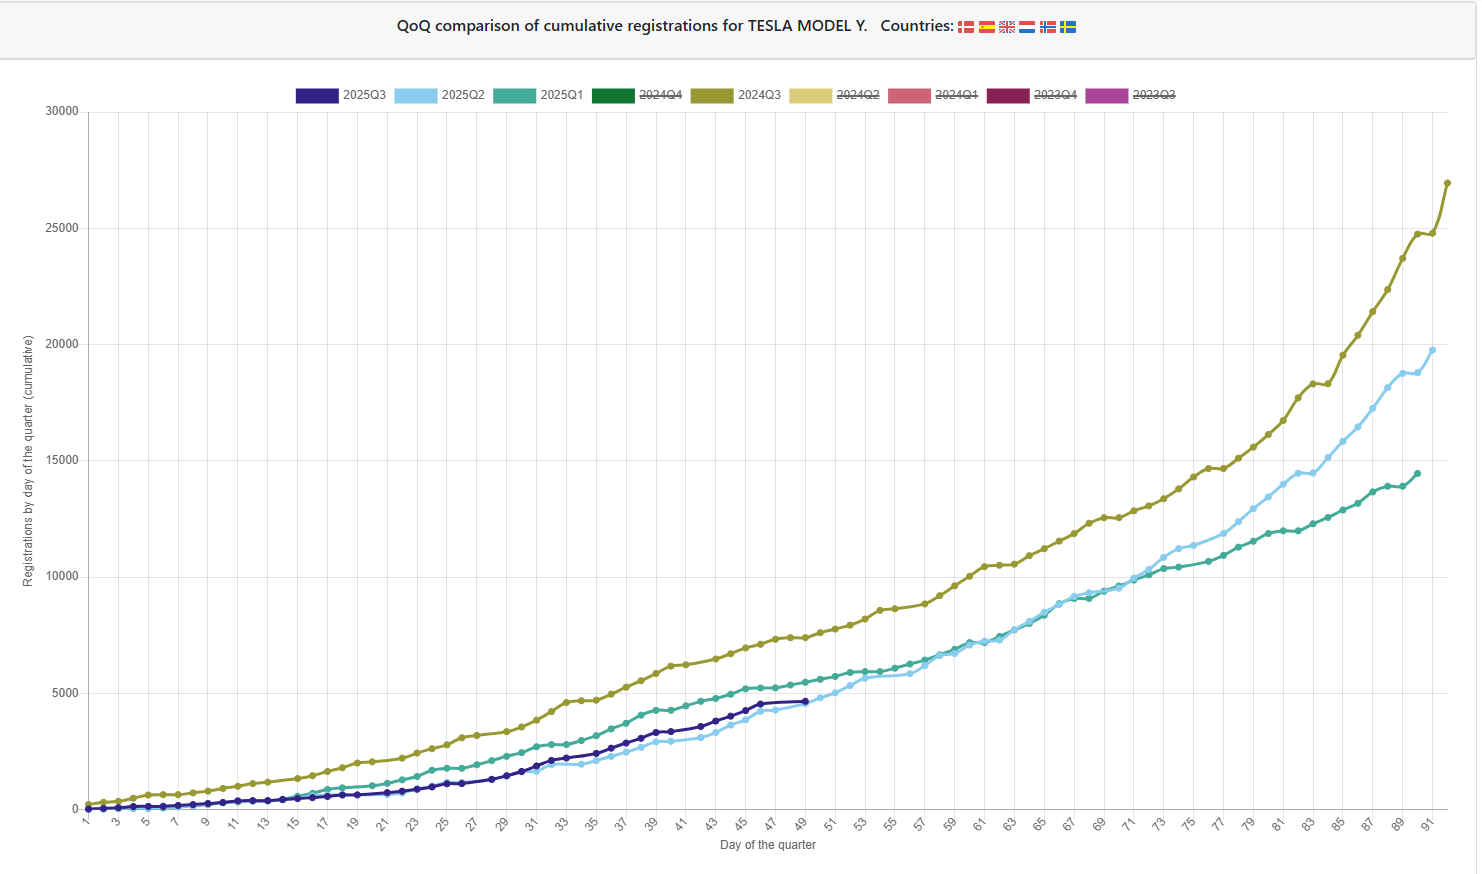Click the 2023Q4 maroon legend swatch
This screenshot has width=1482, height=874.
[x=1007, y=95]
